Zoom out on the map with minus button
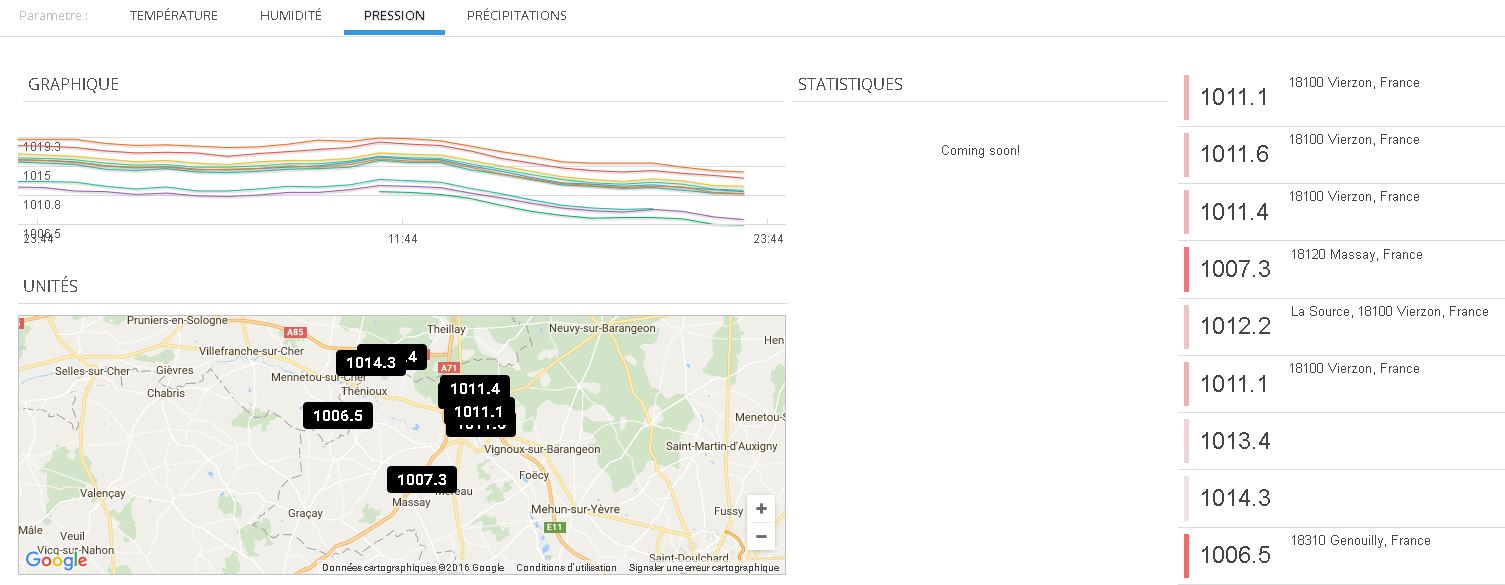Image resolution: width=1505 pixels, height=585 pixels. point(761,536)
